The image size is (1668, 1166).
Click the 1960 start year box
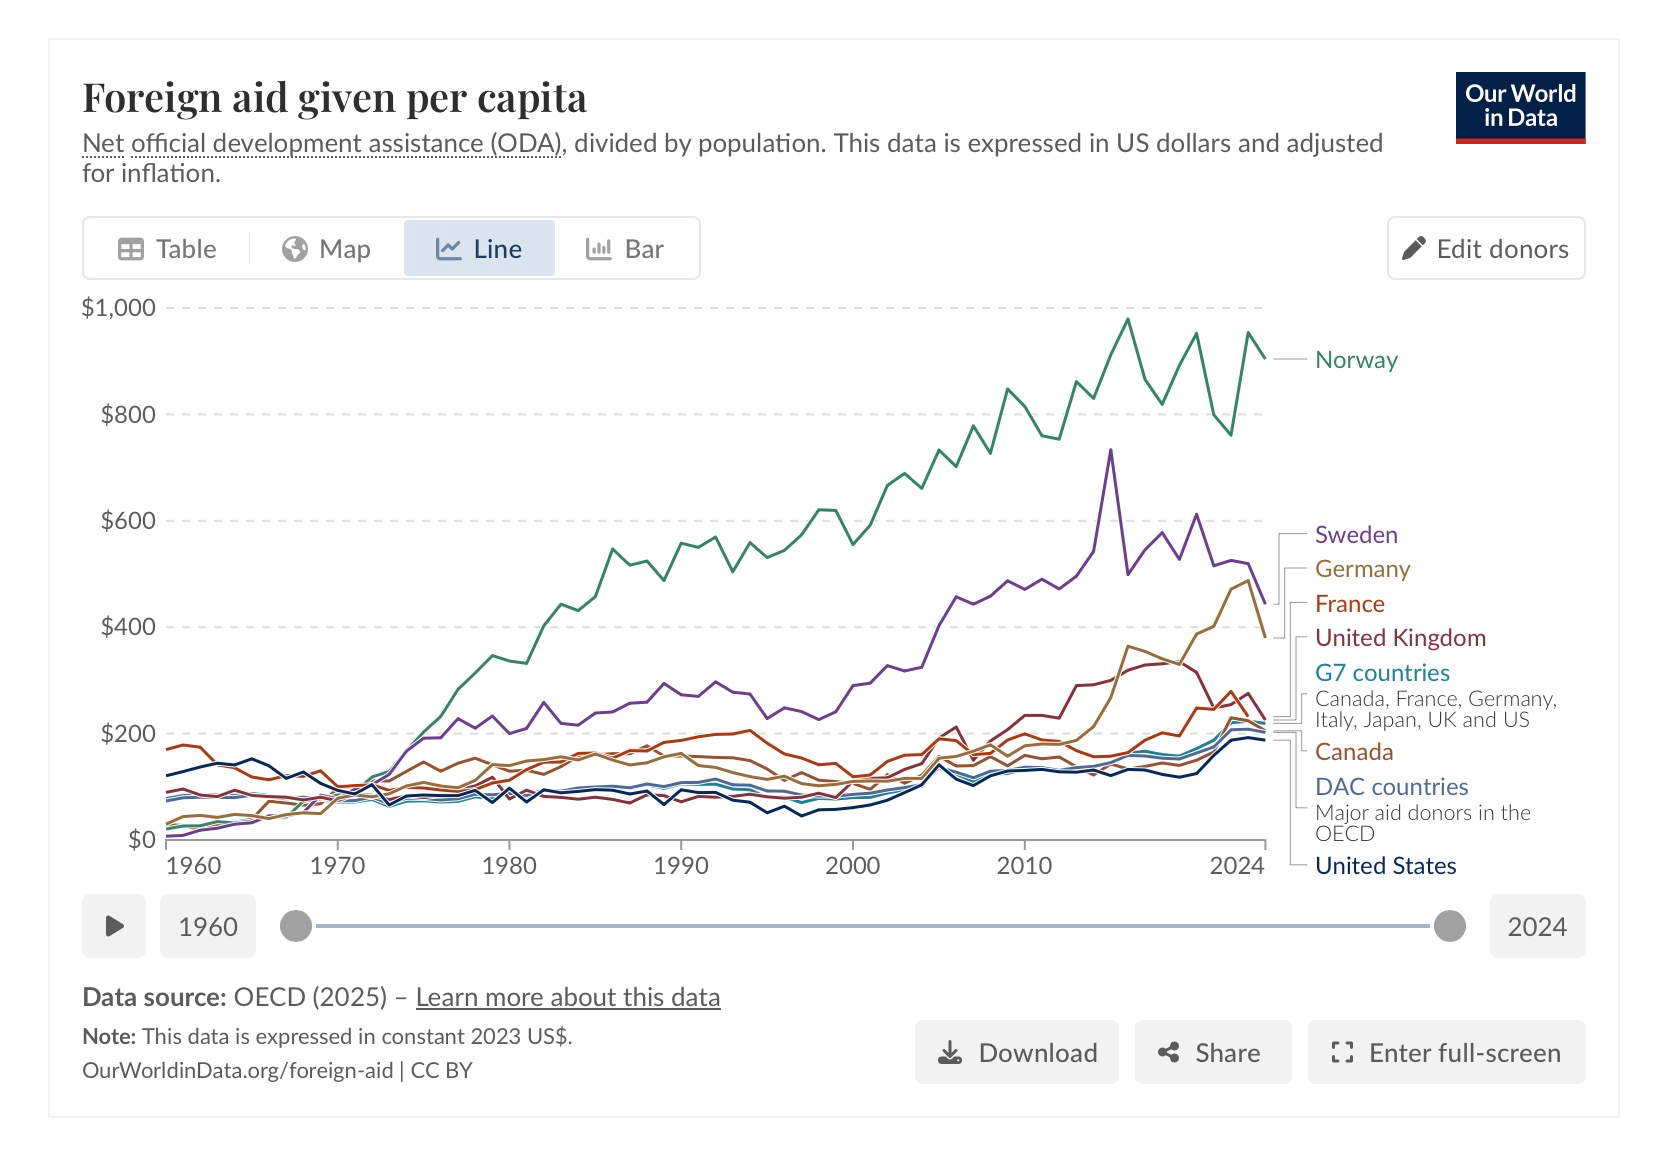(208, 926)
